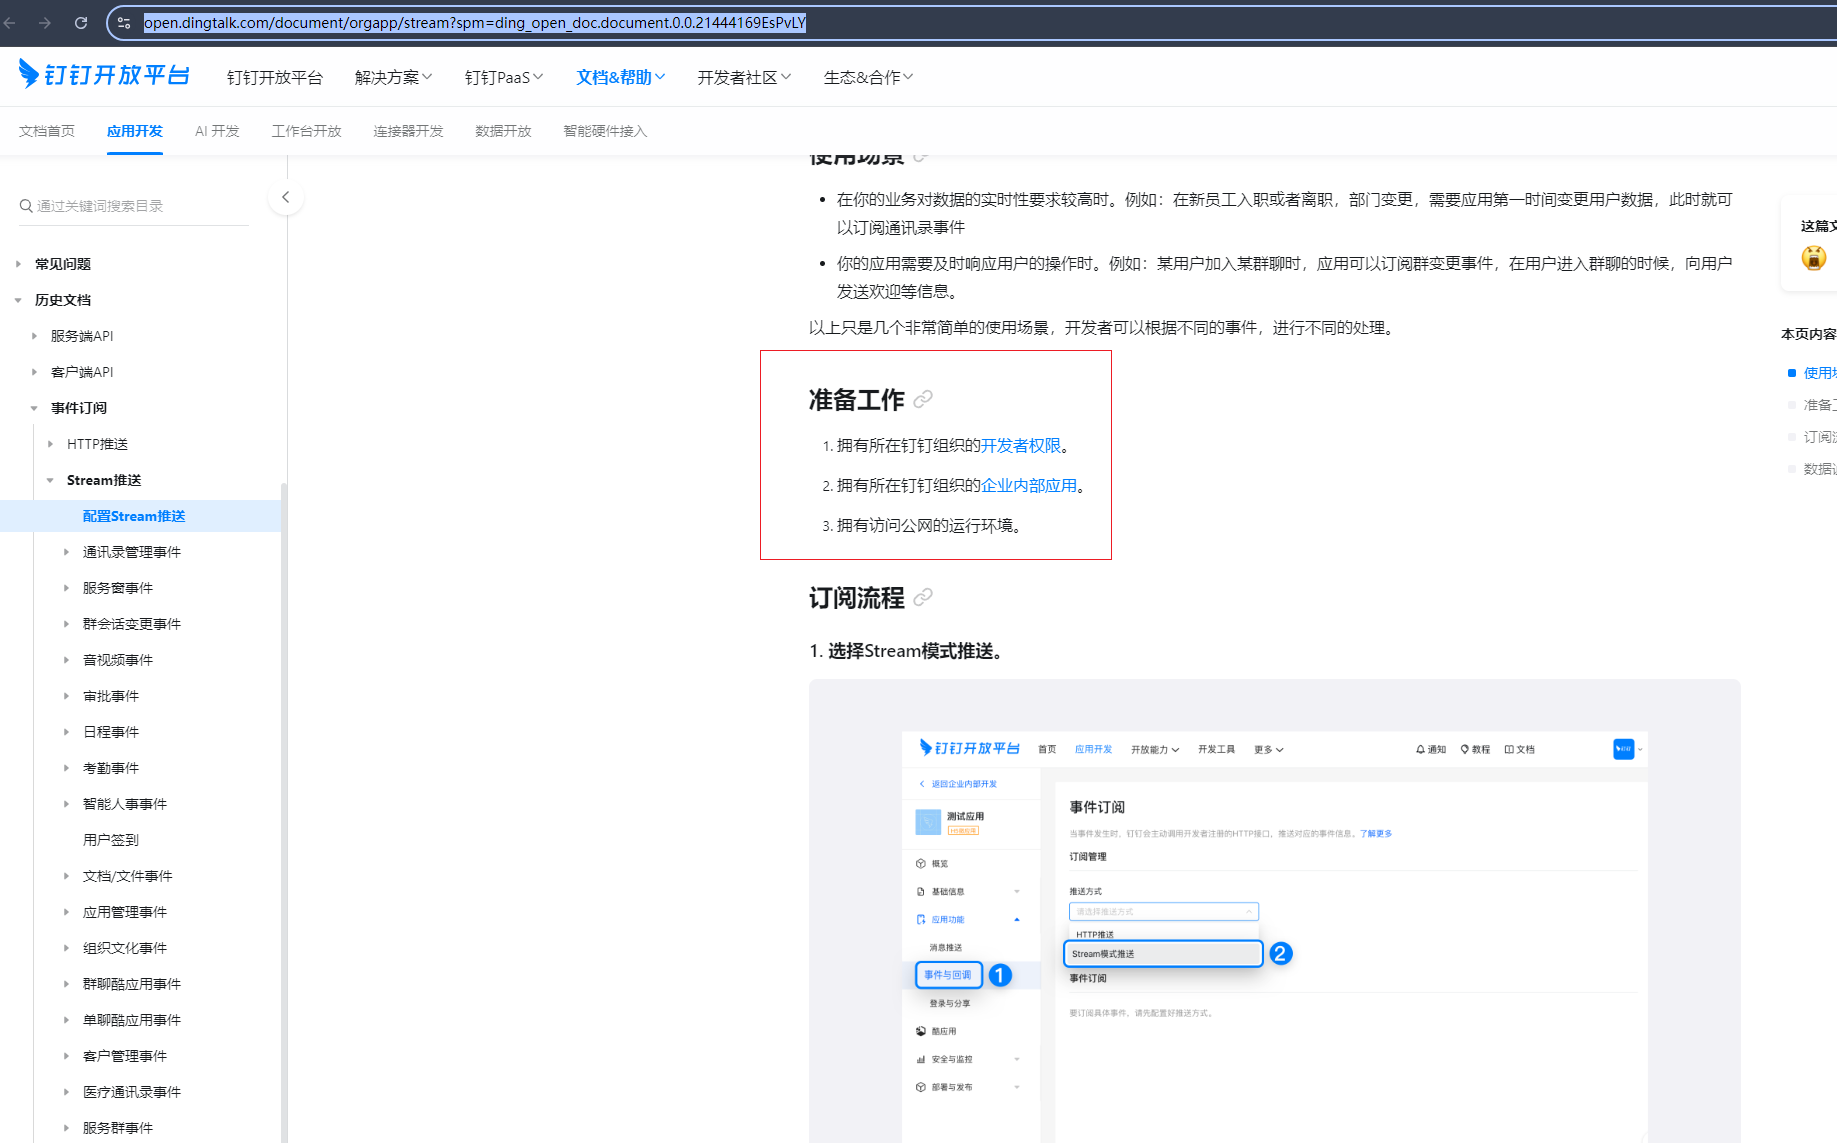Expand the 服务端API tree node

tap(34, 336)
